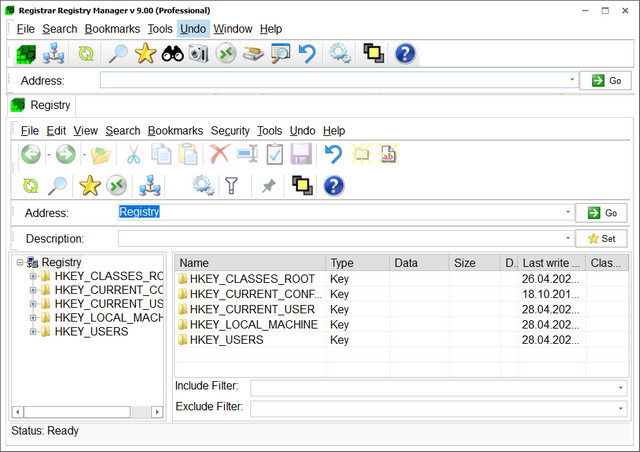
Task: Click the camera snapshot icon in top toolbar
Action: [198, 53]
